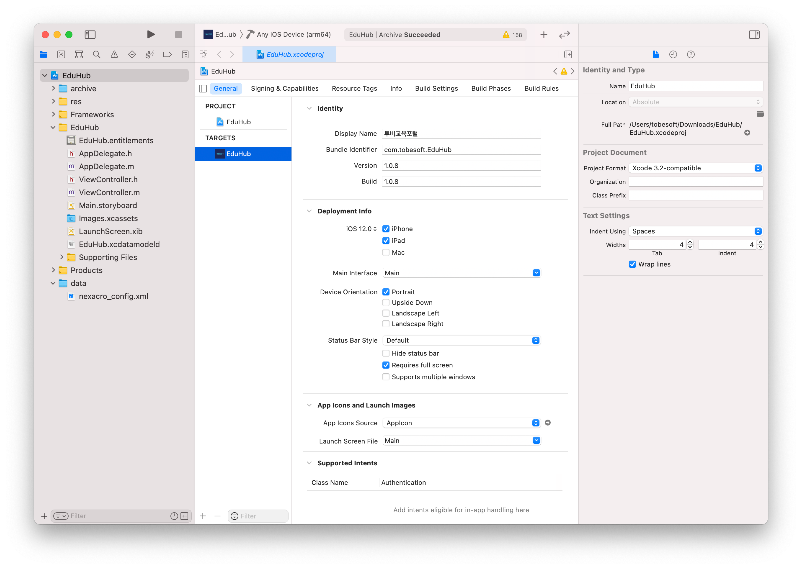This screenshot has width=802, height=569.
Task: Click the Bundle Identifier field
Action: pos(461,149)
